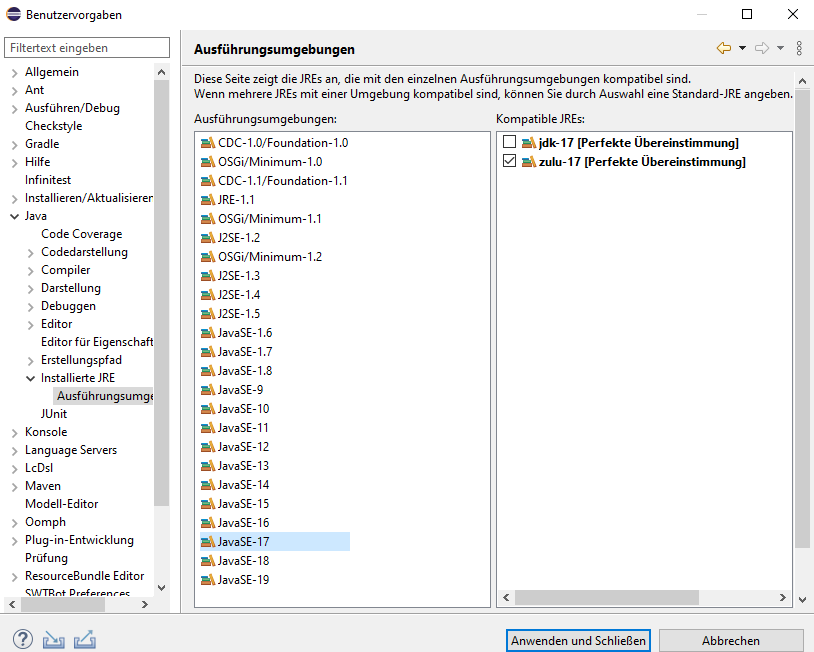
Task: Open forward history dropdown arrow
Action: (780, 48)
